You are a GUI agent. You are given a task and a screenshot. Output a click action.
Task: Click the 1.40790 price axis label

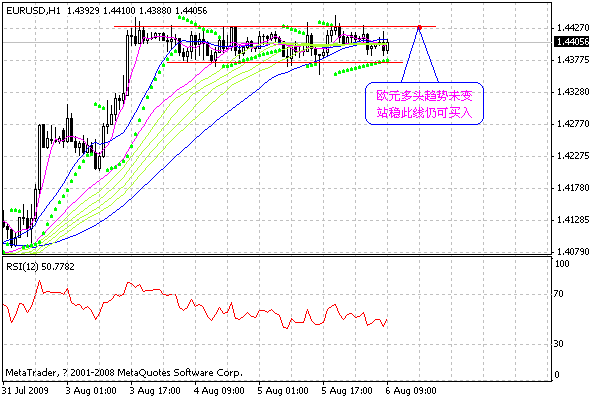tap(572, 251)
